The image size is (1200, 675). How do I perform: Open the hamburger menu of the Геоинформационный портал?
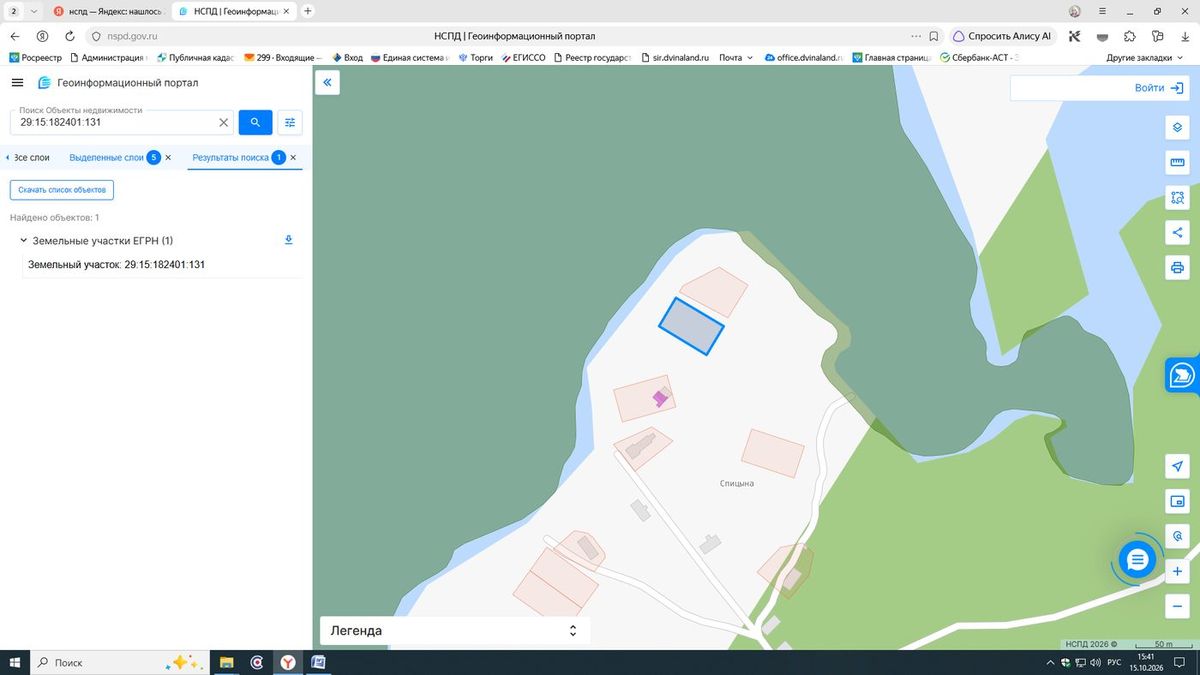coord(17,83)
